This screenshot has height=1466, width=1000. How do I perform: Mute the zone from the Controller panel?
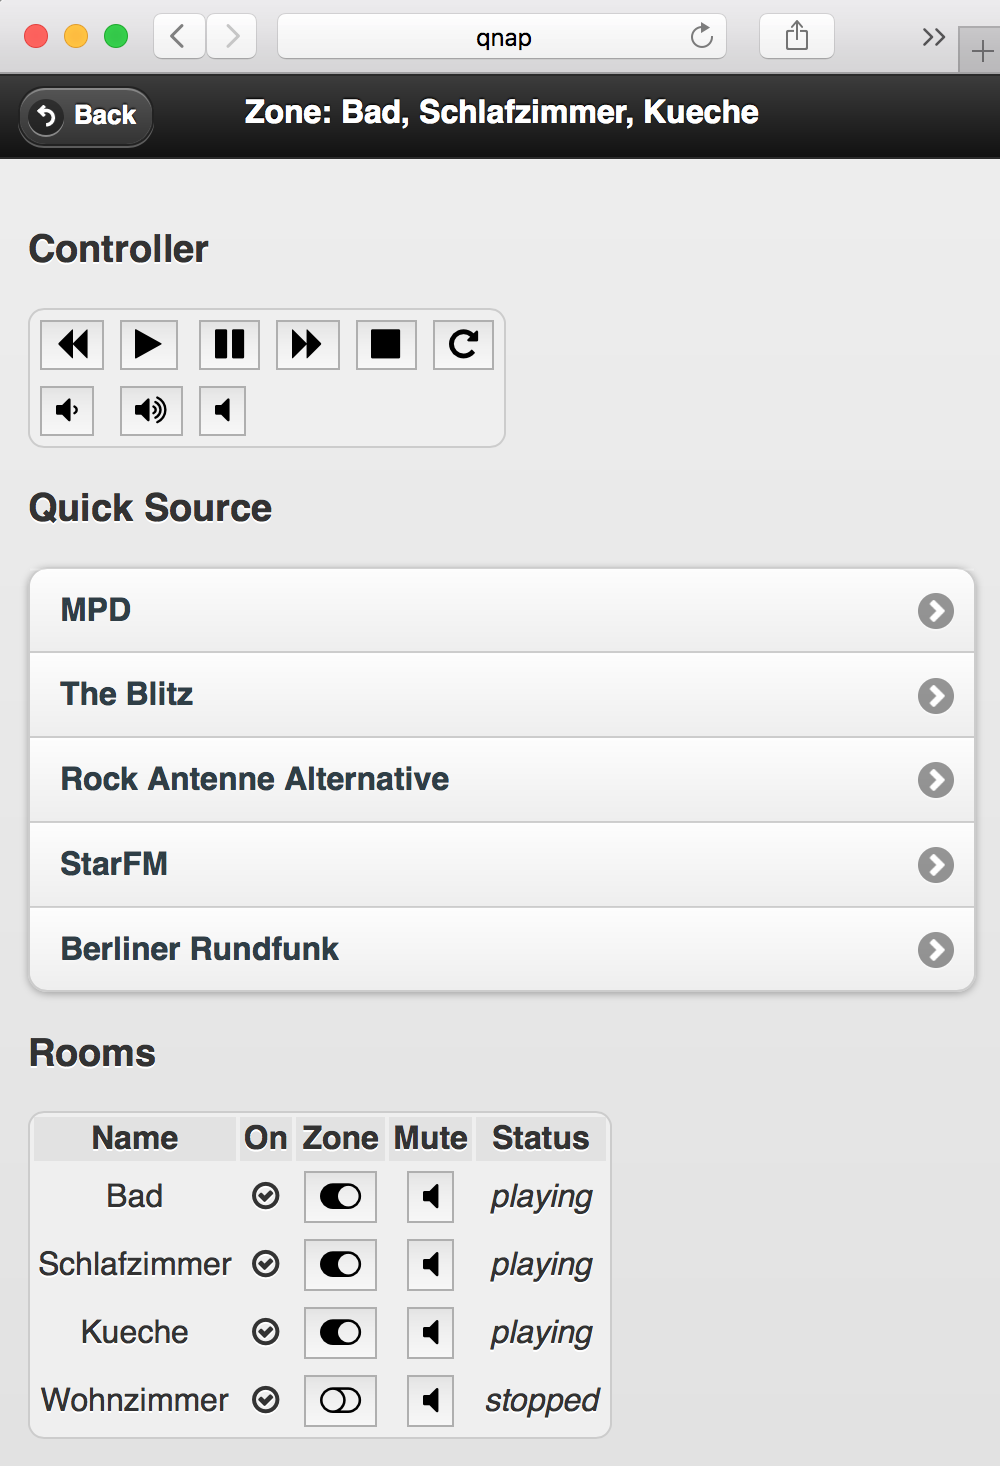pos(222,410)
